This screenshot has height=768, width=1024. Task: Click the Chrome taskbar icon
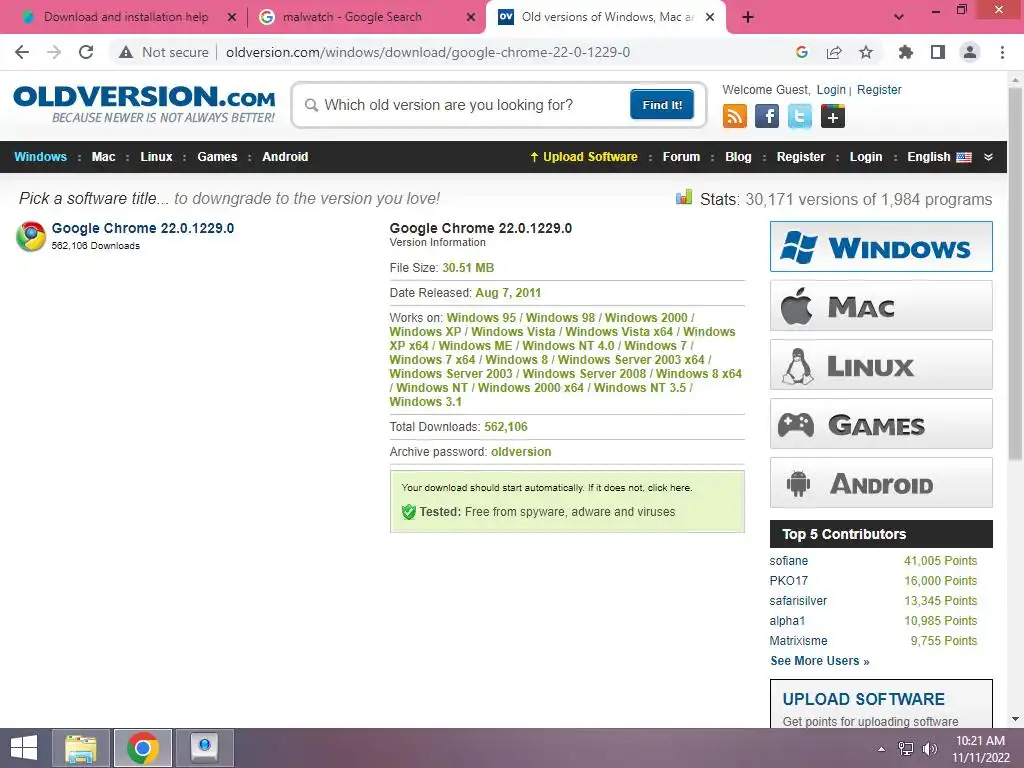click(x=143, y=748)
